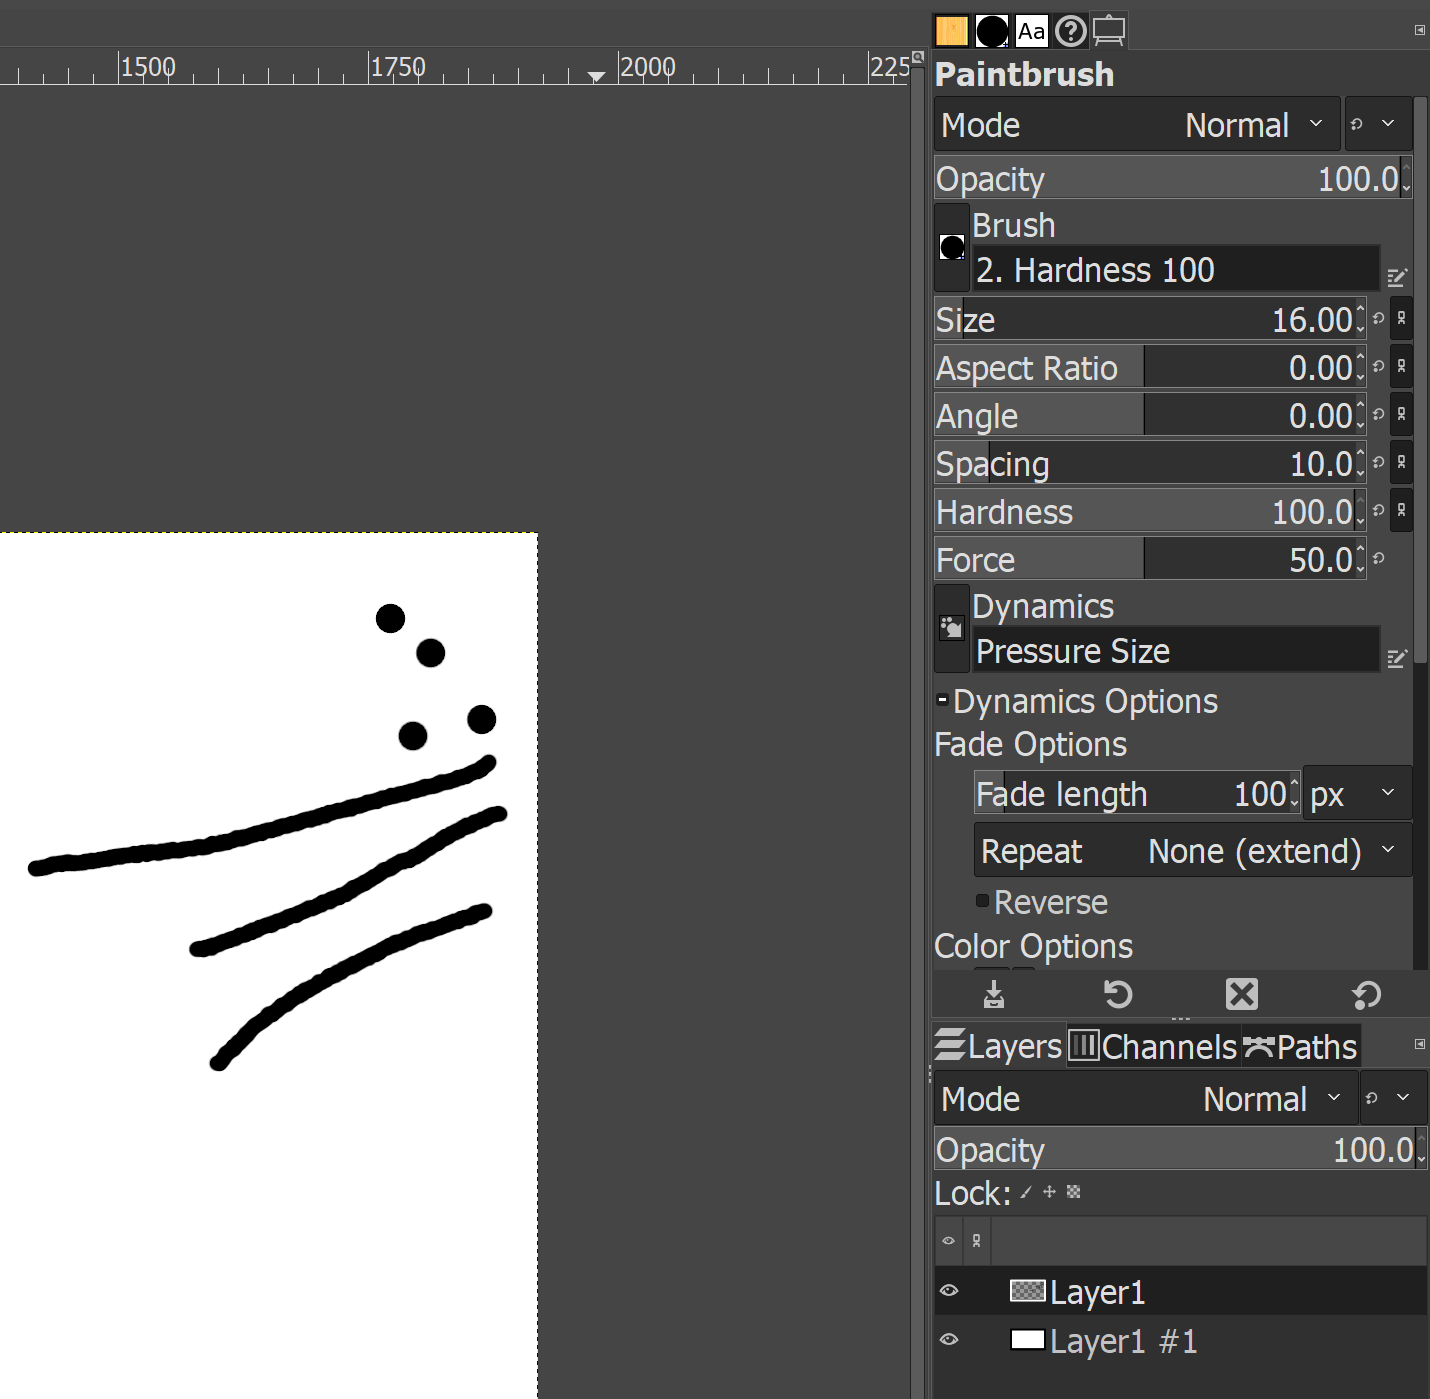Hide the Layer1 layer with eye icon
This screenshot has height=1399, width=1430.
pos(949,1291)
